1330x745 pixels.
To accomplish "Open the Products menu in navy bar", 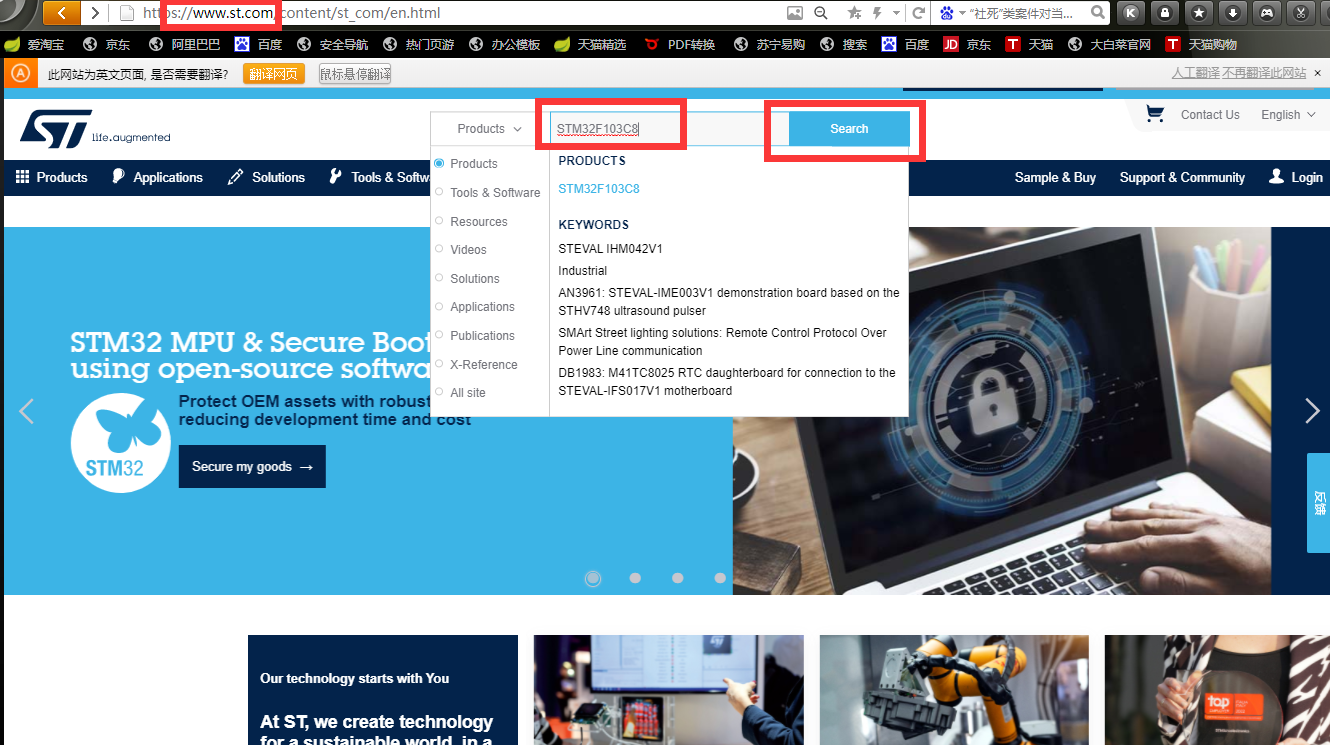I will [x=52, y=177].
